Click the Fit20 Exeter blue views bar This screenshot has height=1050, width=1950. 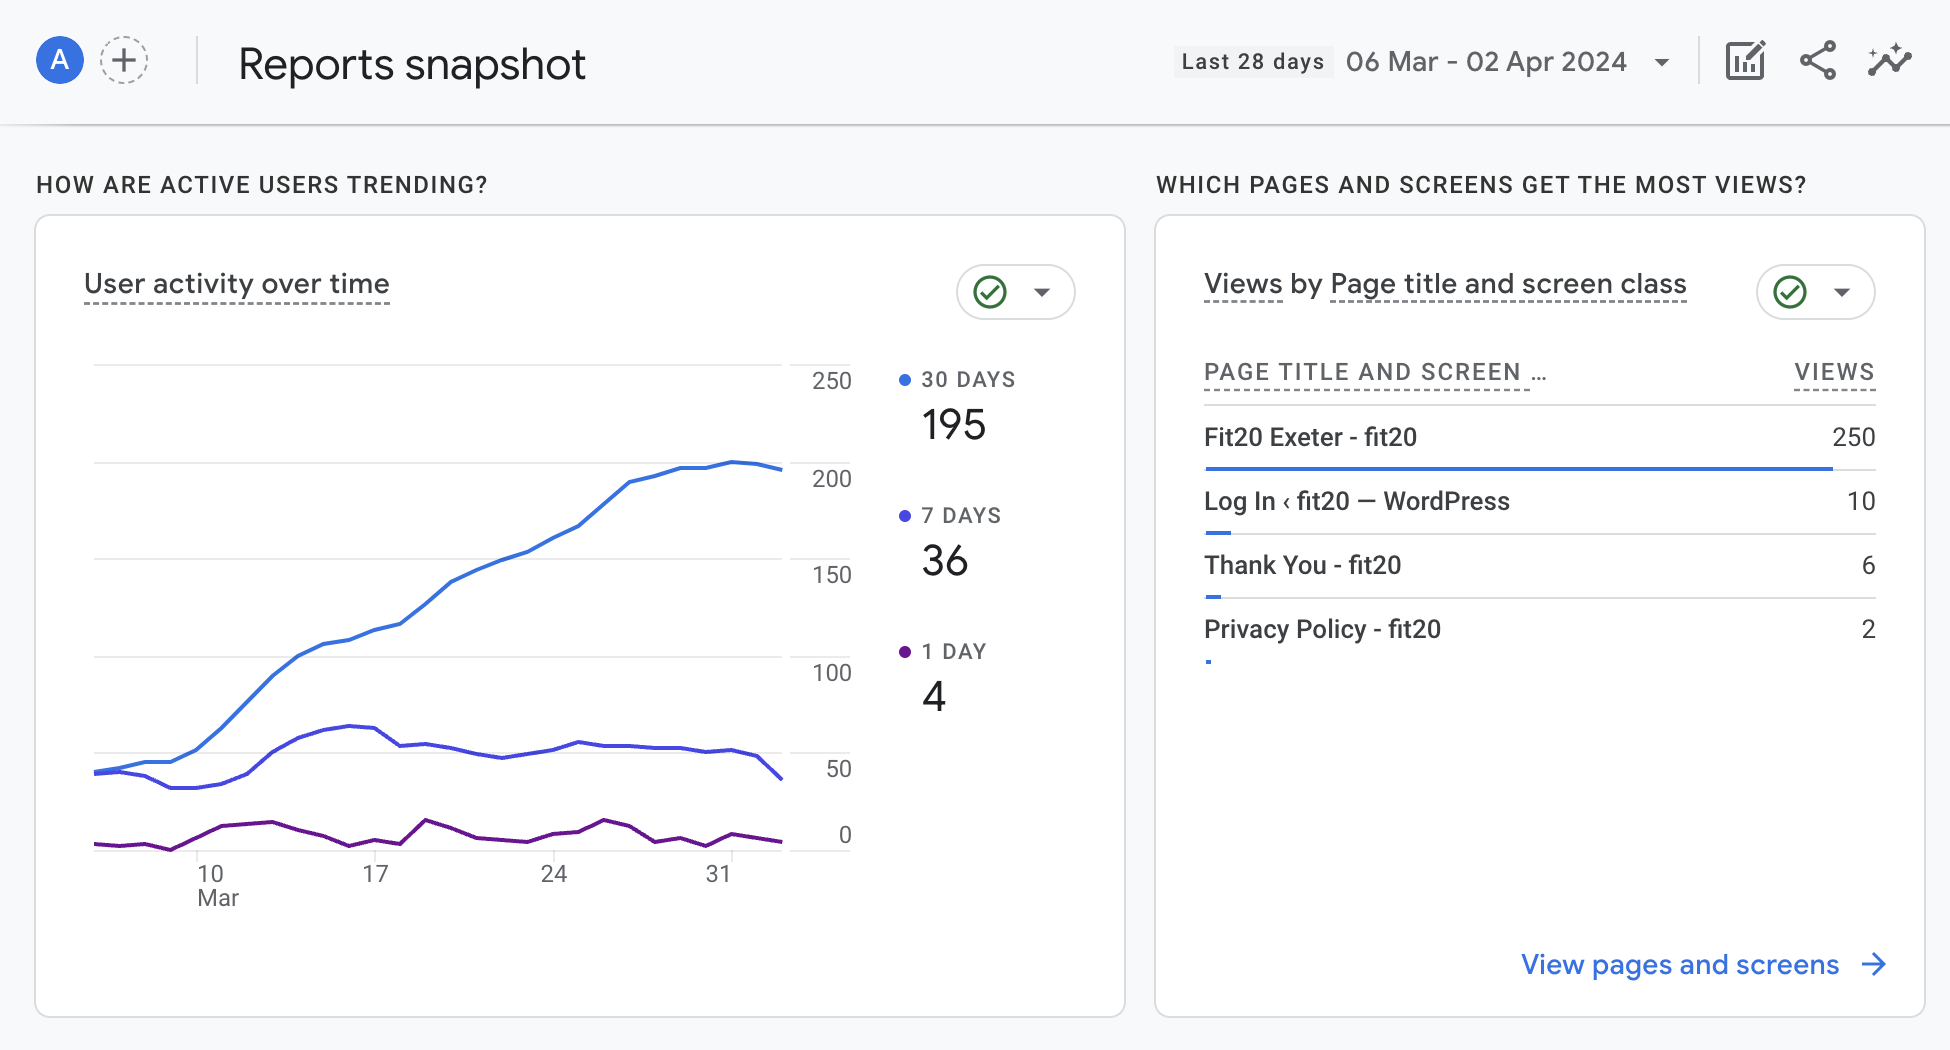(1519, 468)
